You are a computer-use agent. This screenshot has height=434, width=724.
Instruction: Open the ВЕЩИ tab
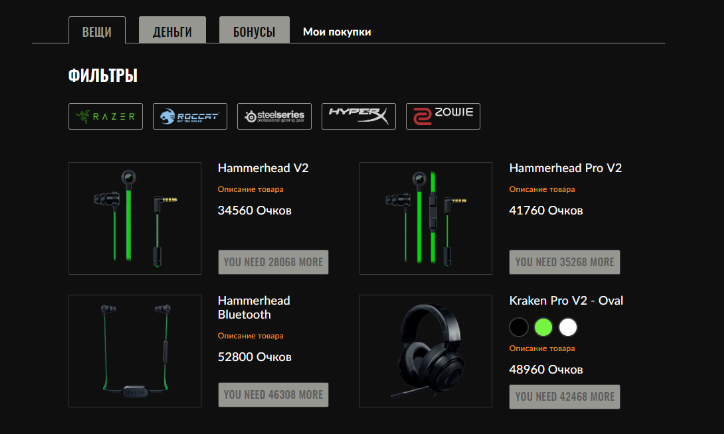[x=97, y=31]
